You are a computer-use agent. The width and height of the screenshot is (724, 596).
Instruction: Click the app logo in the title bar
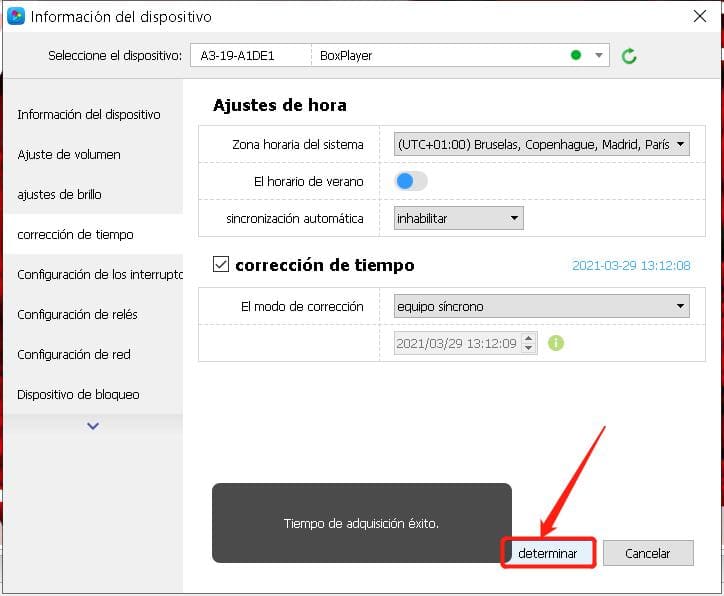pos(16,16)
